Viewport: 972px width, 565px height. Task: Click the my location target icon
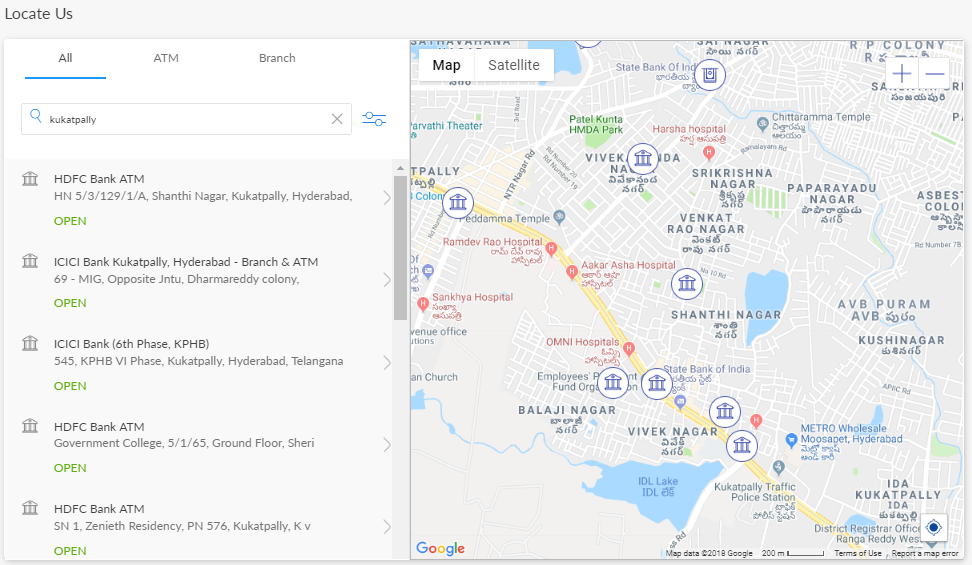coord(934,527)
